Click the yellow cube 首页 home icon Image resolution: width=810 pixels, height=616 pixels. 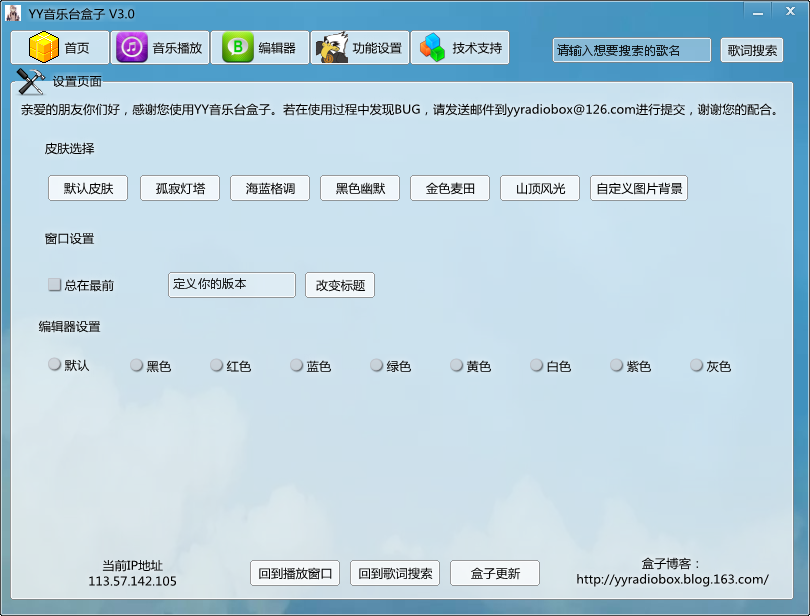point(44,47)
